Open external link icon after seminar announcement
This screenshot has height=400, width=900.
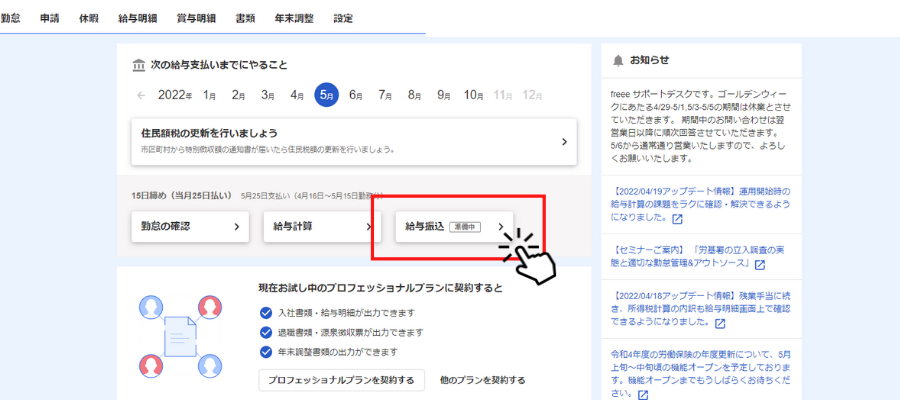759,265
